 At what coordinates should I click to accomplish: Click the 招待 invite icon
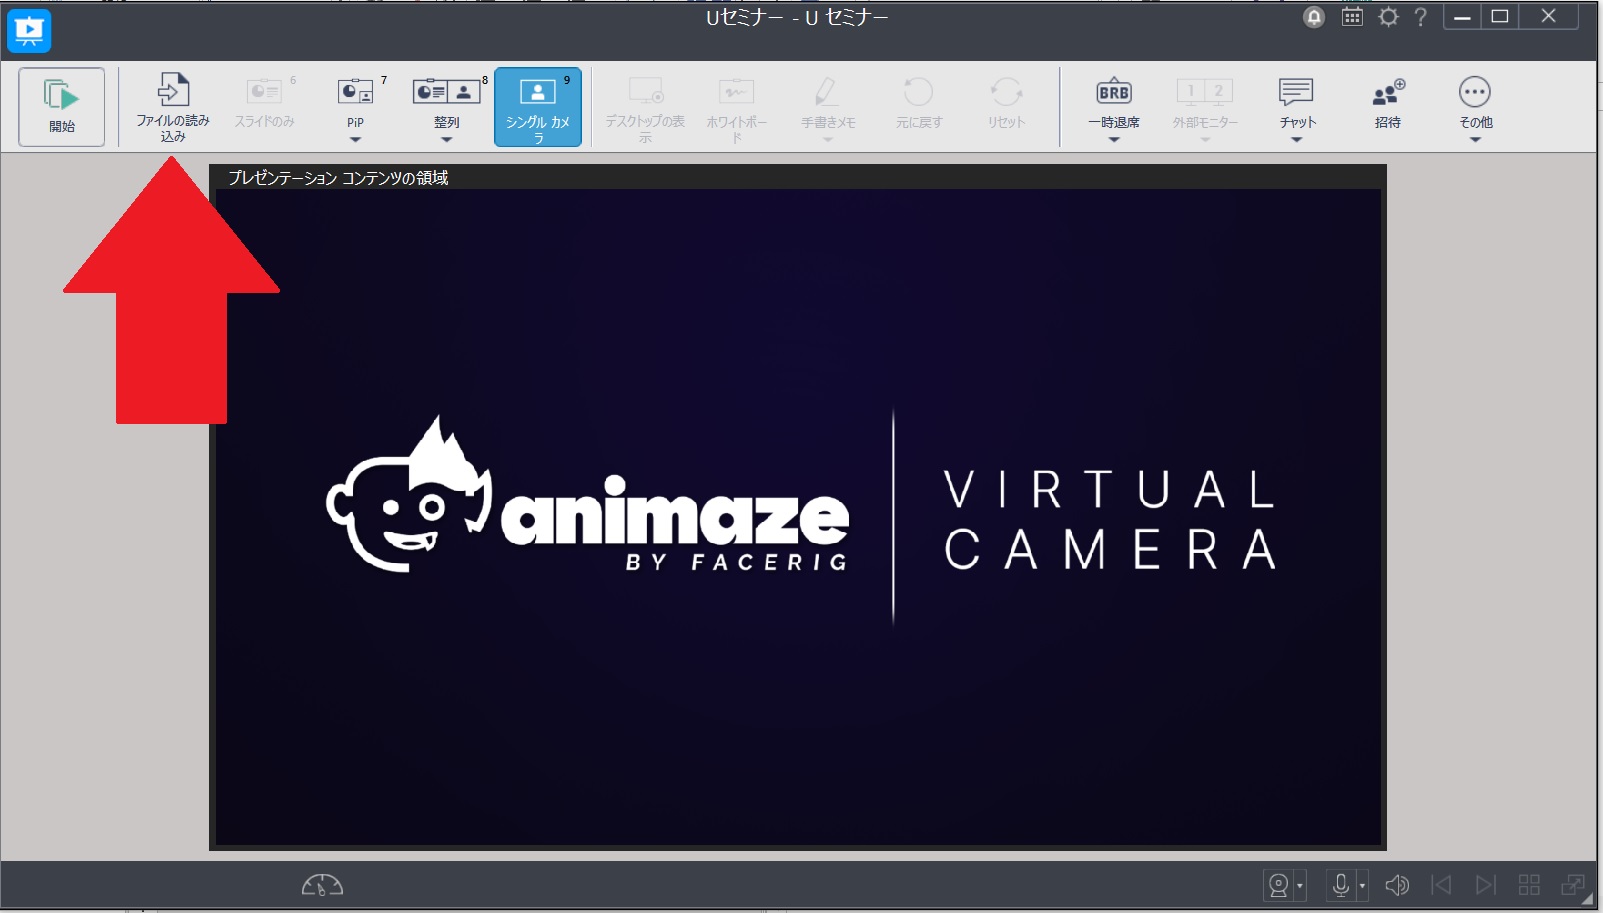tap(1388, 92)
